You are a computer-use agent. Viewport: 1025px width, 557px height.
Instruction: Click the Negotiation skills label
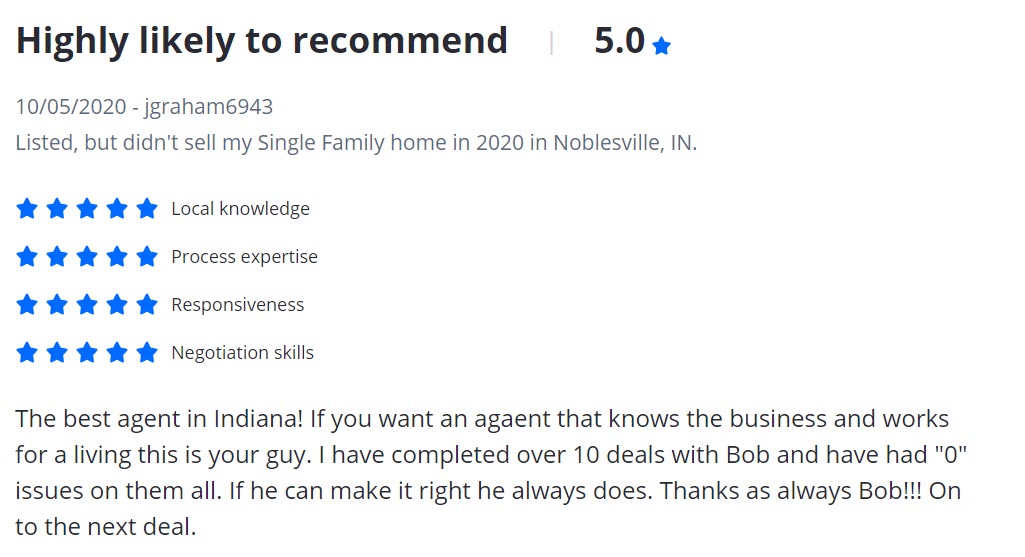[243, 353]
